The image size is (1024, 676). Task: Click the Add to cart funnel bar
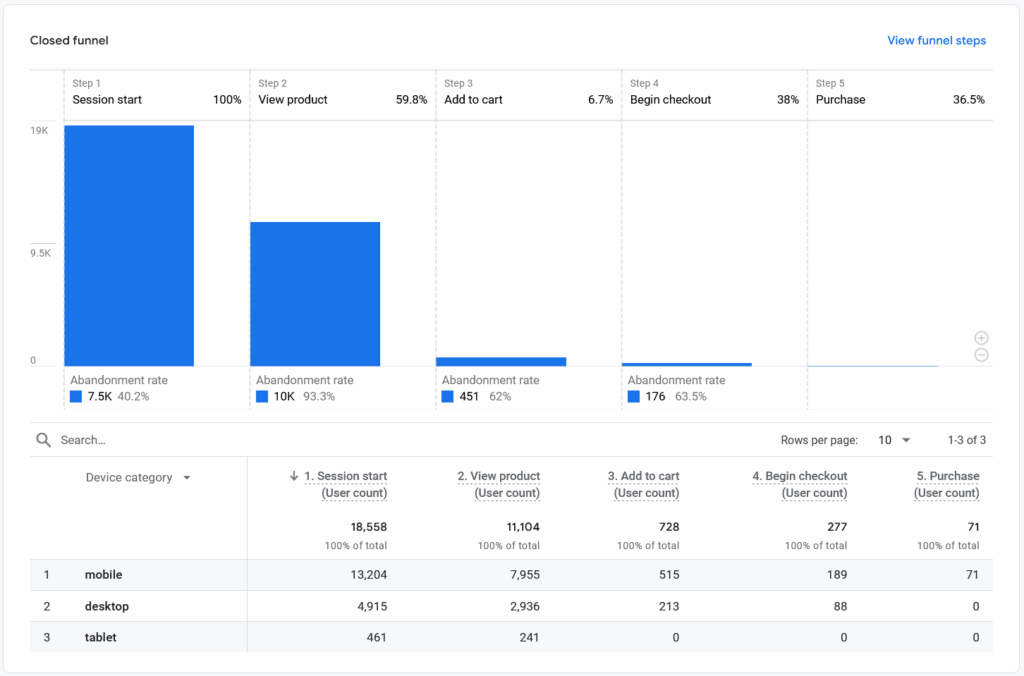(501, 361)
